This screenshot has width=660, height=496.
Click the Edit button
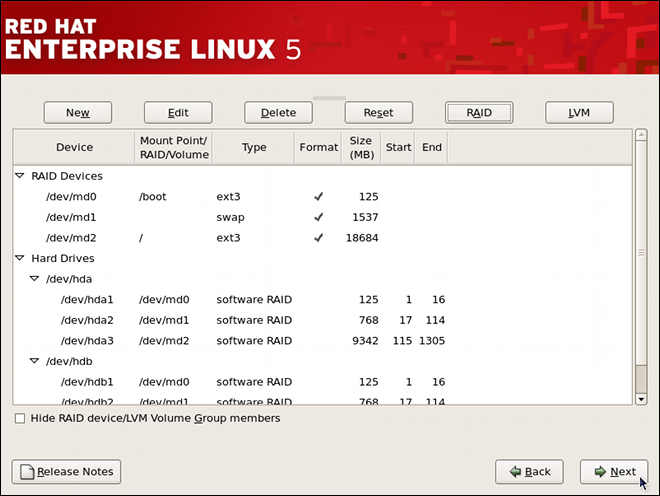tap(178, 112)
